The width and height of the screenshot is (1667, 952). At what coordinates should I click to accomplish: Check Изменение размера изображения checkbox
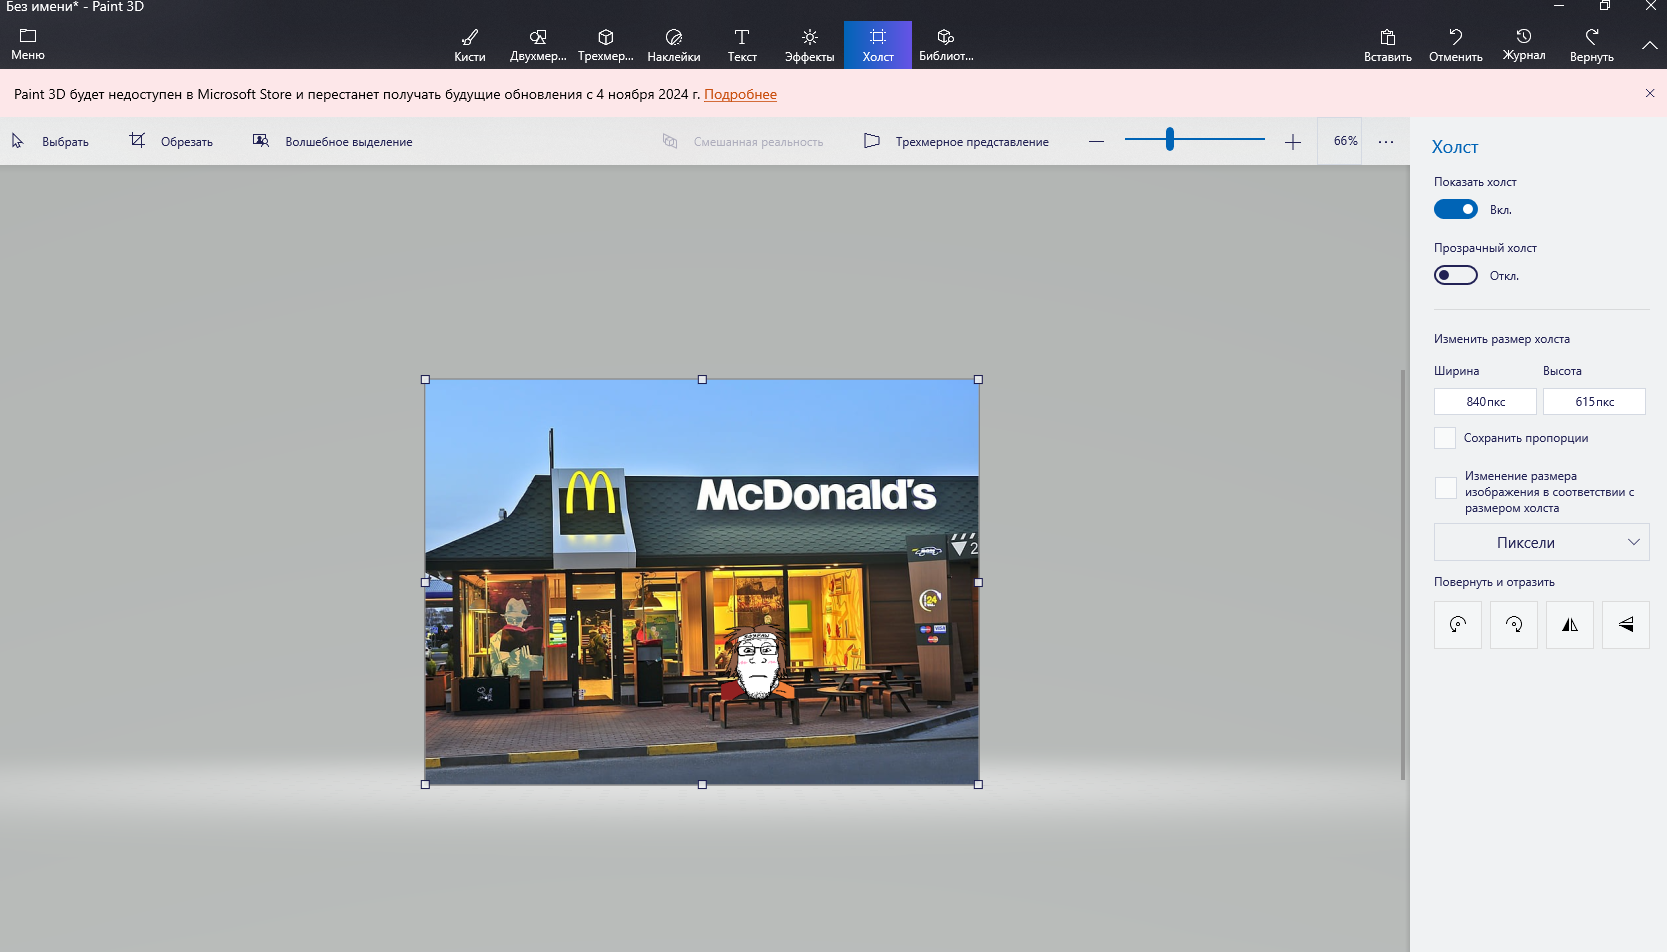(1445, 488)
